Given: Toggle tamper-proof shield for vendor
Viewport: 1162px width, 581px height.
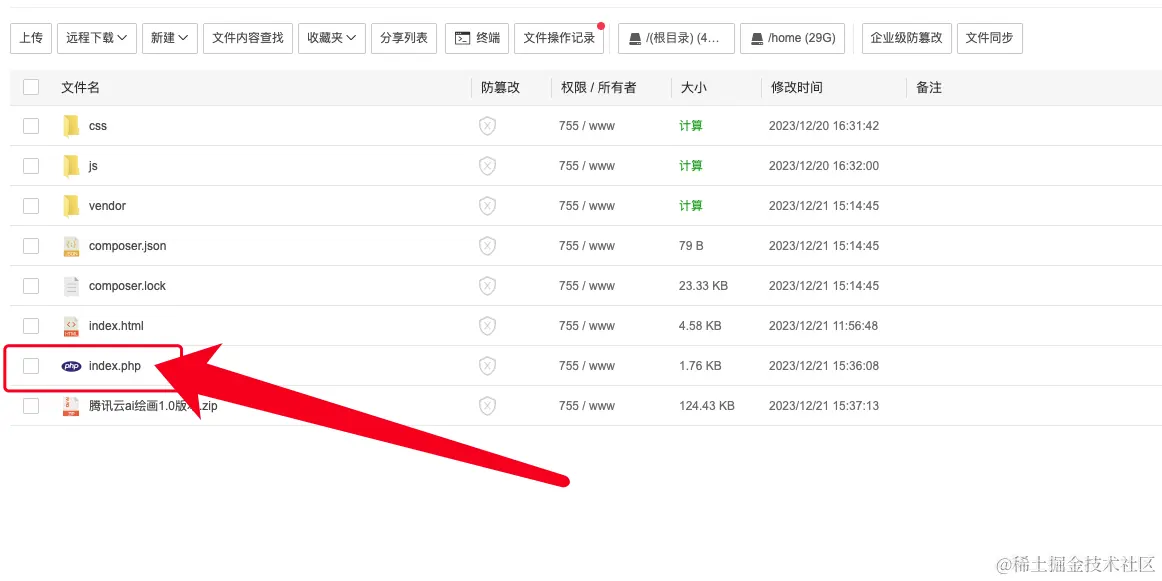Looking at the screenshot, I should [487, 206].
